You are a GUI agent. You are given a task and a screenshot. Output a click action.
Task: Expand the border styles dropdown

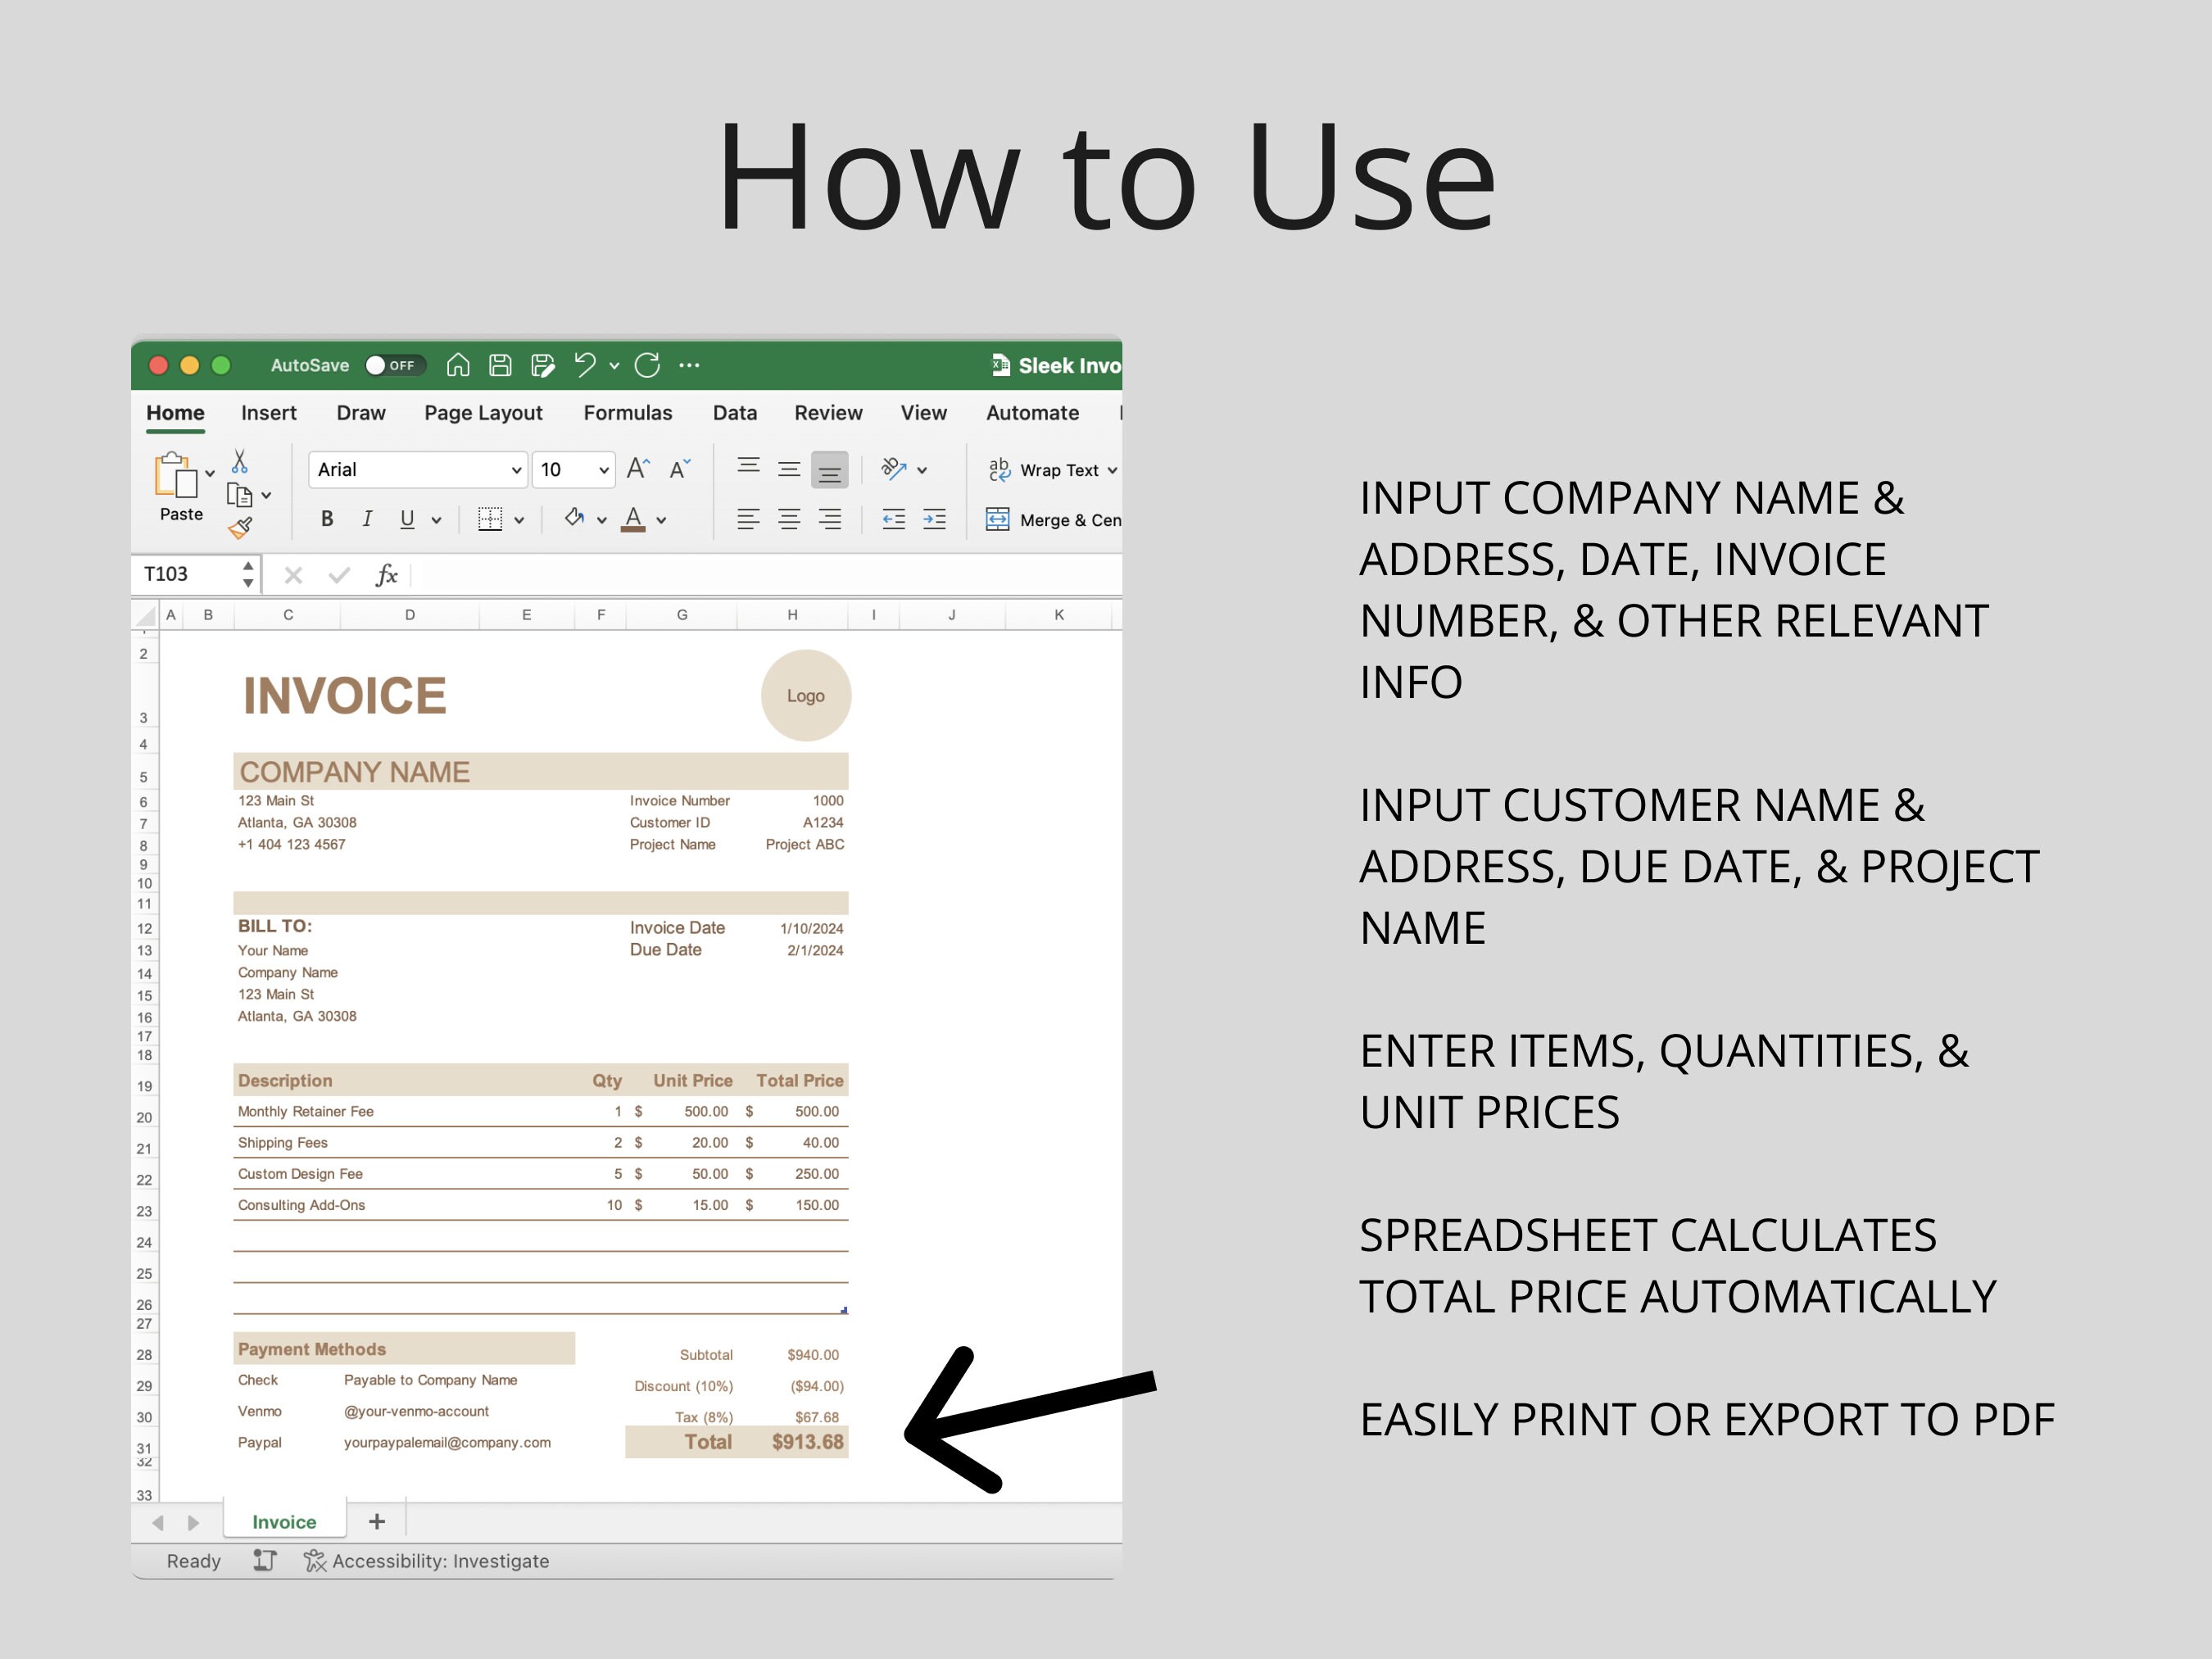click(x=519, y=519)
